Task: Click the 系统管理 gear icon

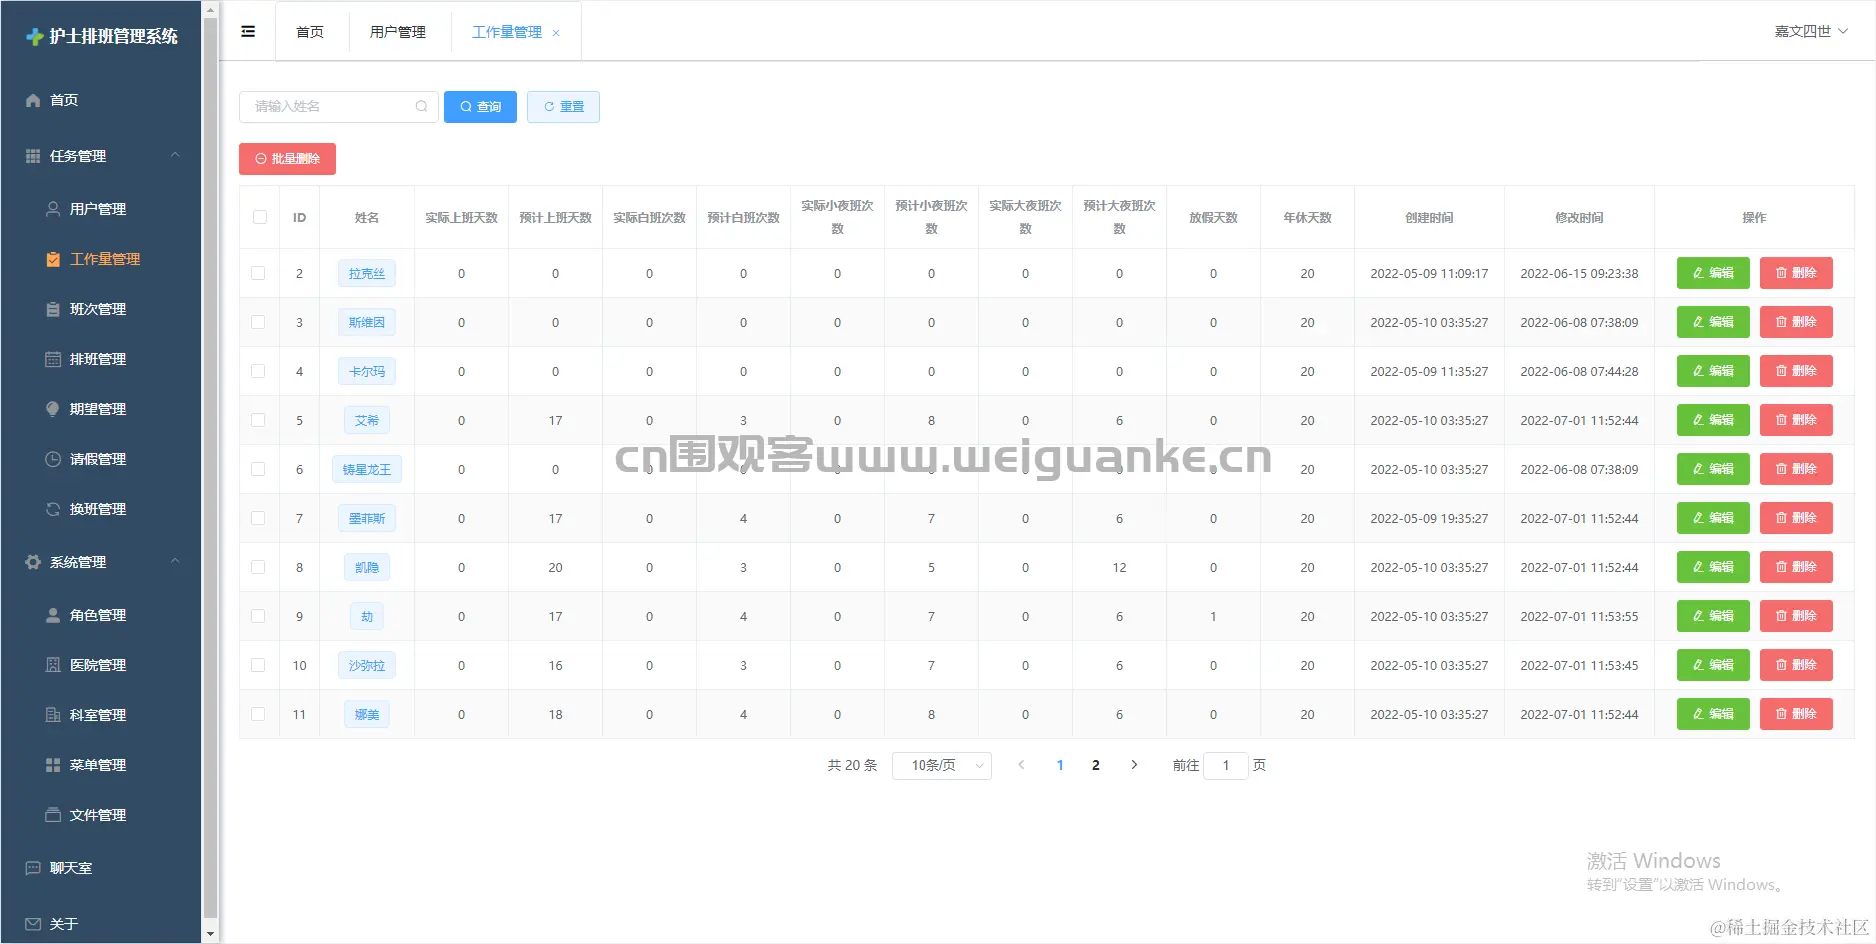Action: click(x=33, y=562)
